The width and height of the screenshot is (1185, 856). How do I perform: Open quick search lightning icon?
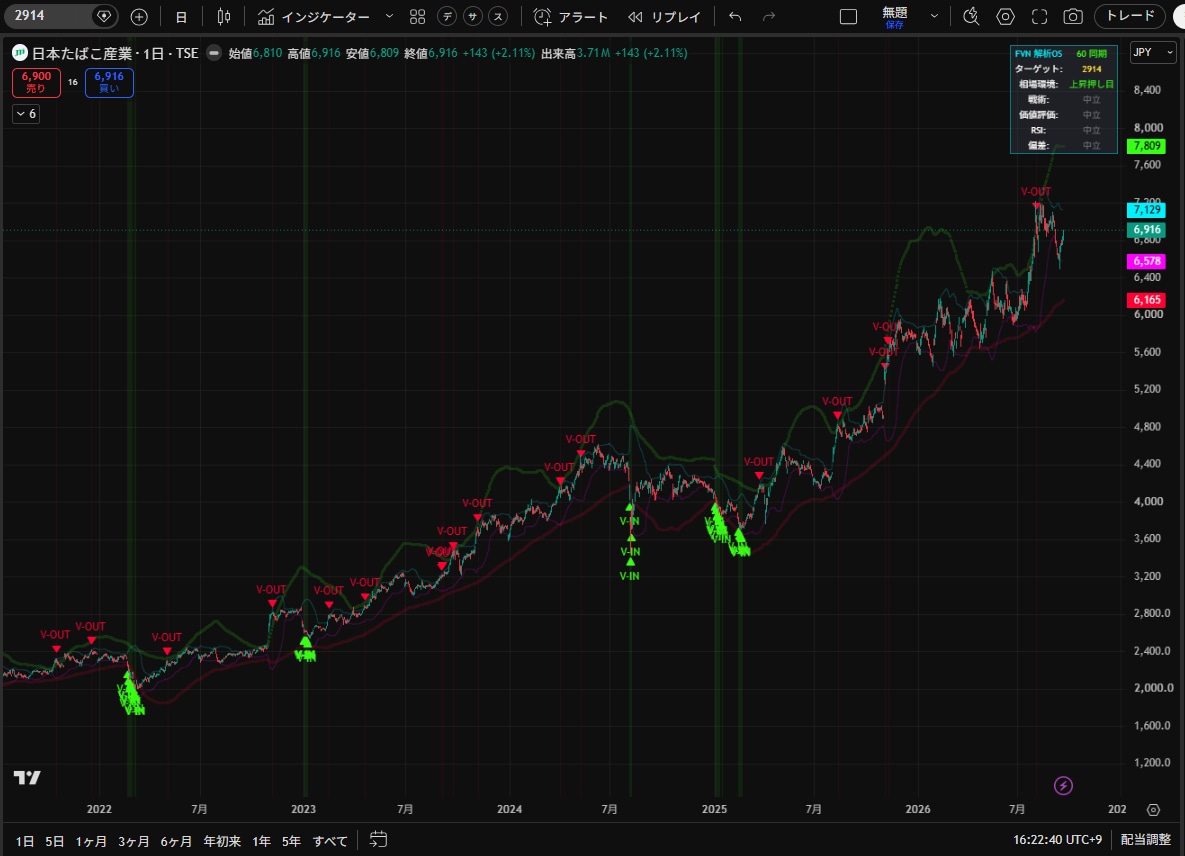coord(971,17)
